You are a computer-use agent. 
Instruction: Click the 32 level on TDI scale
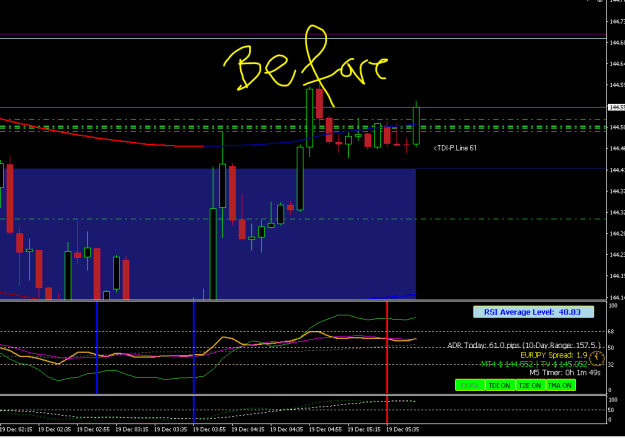[x=611, y=364]
